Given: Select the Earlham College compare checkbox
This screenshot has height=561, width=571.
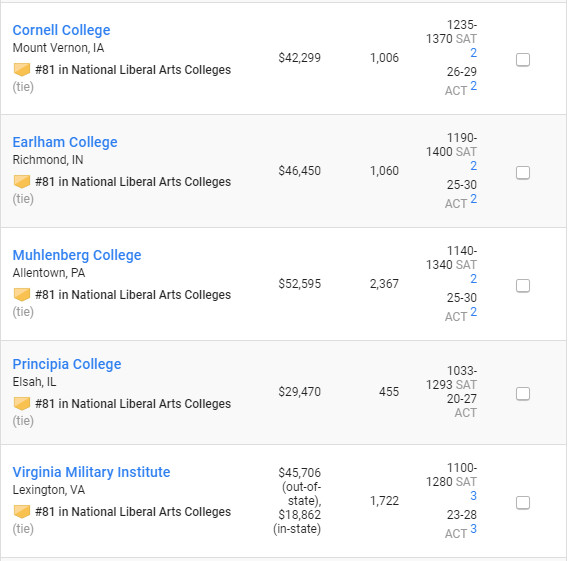Looking at the screenshot, I should 523,173.
